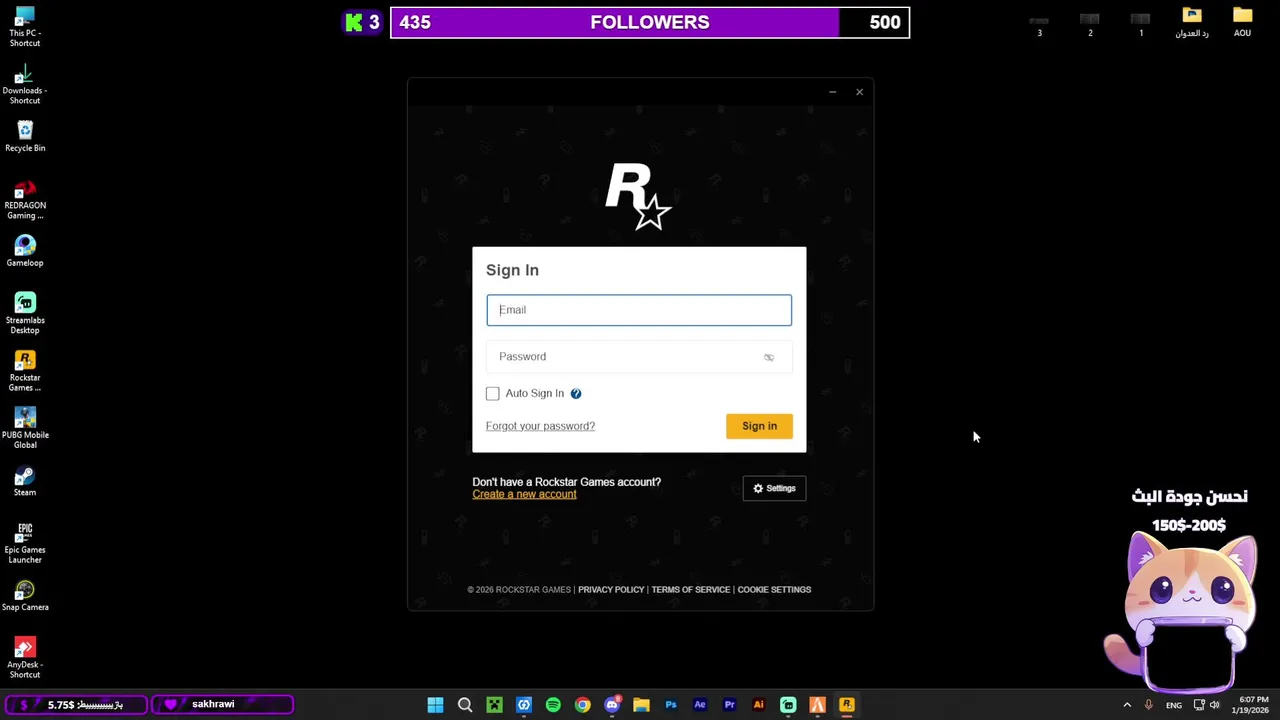Click the Password input field
Viewport: 1280px width, 720px height.
click(639, 357)
